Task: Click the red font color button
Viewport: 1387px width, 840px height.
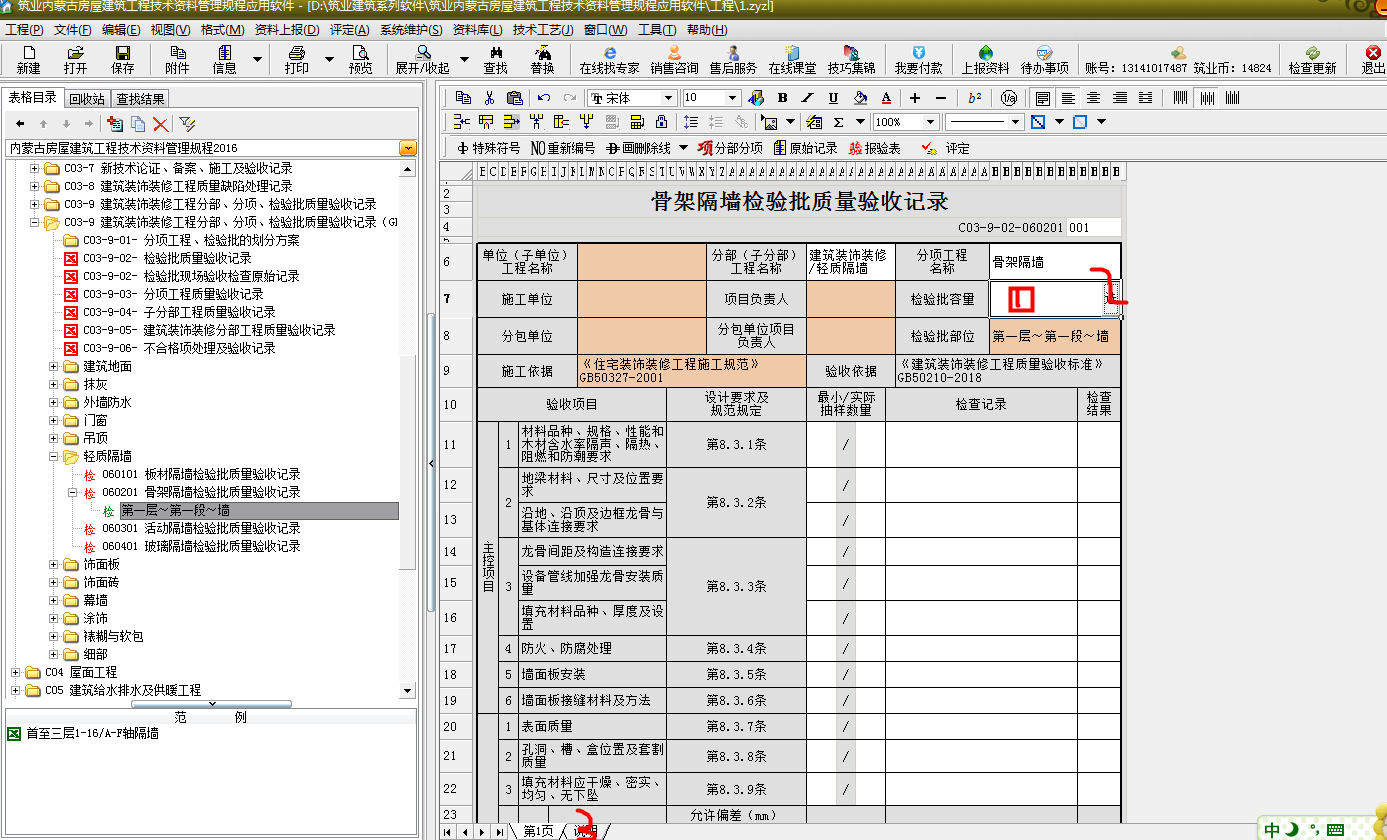Action: tap(886, 98)
